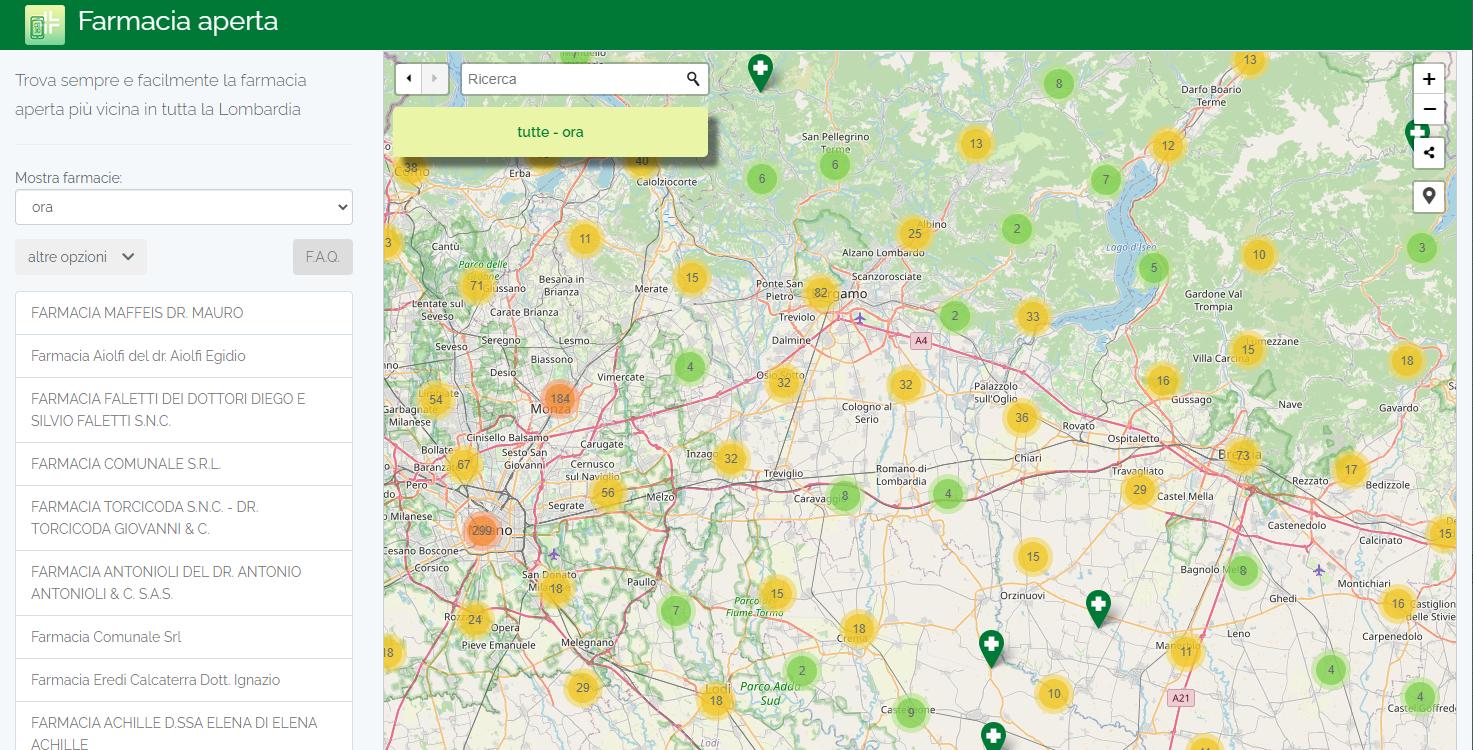The image size is (1473, 750).
Task: Open the F.A.Q. button
Action: [x=323, y=257]
